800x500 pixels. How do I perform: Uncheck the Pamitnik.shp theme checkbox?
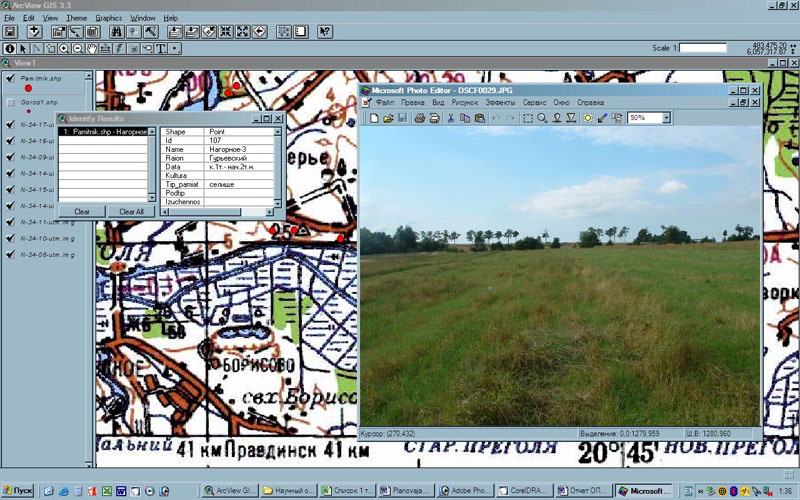[10, 76]
